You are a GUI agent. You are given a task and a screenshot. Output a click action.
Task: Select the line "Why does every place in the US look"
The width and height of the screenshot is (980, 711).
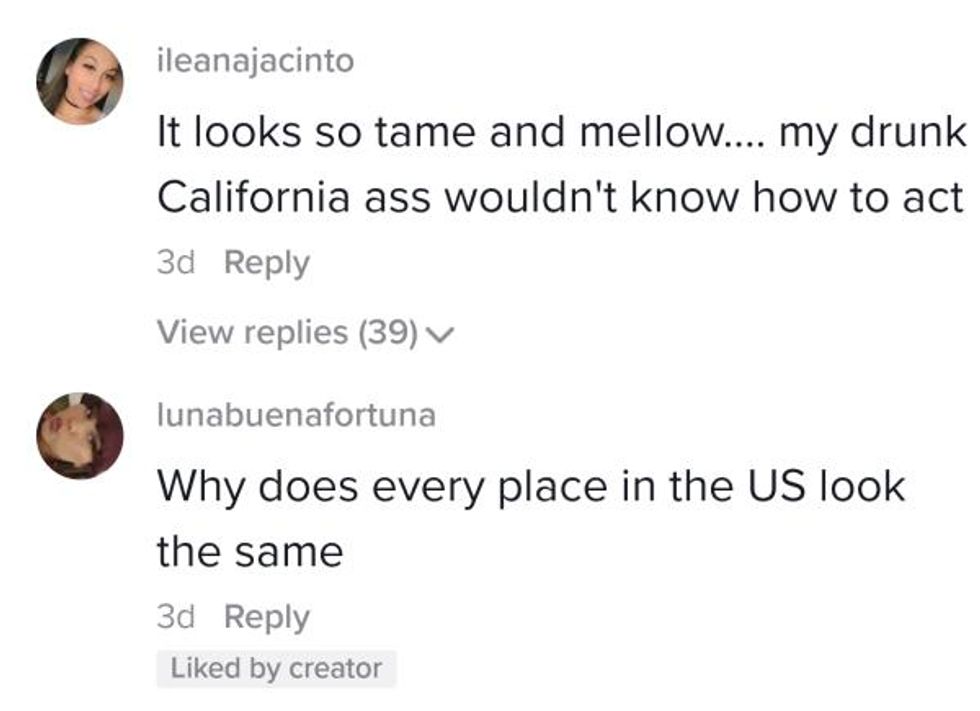coord(530,487)
